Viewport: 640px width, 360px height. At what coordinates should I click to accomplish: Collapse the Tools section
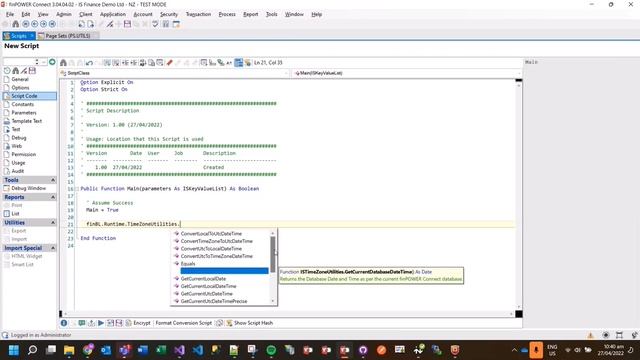click(x=53, y=180)
